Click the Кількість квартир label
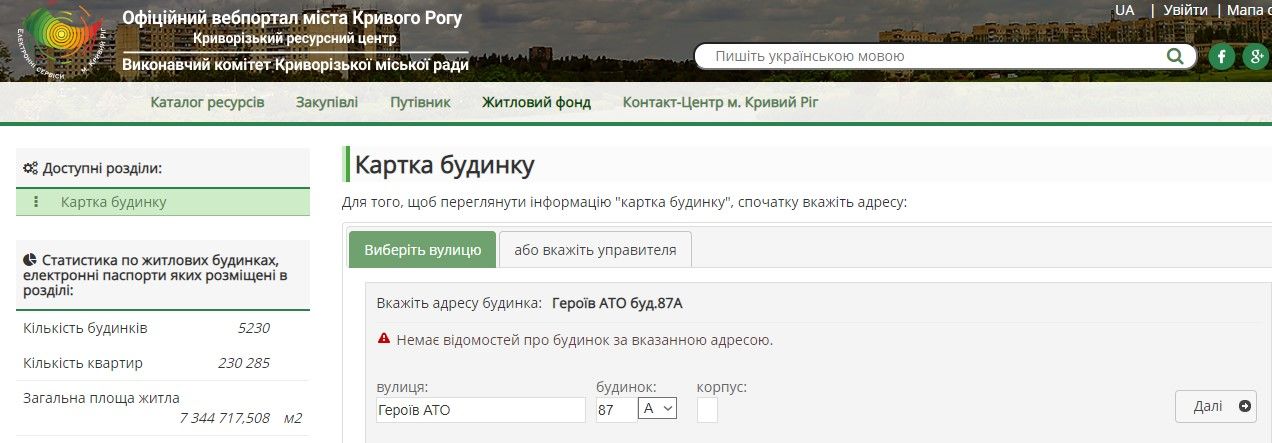Screen dimensions: 1272x443 tap(83, 362)
